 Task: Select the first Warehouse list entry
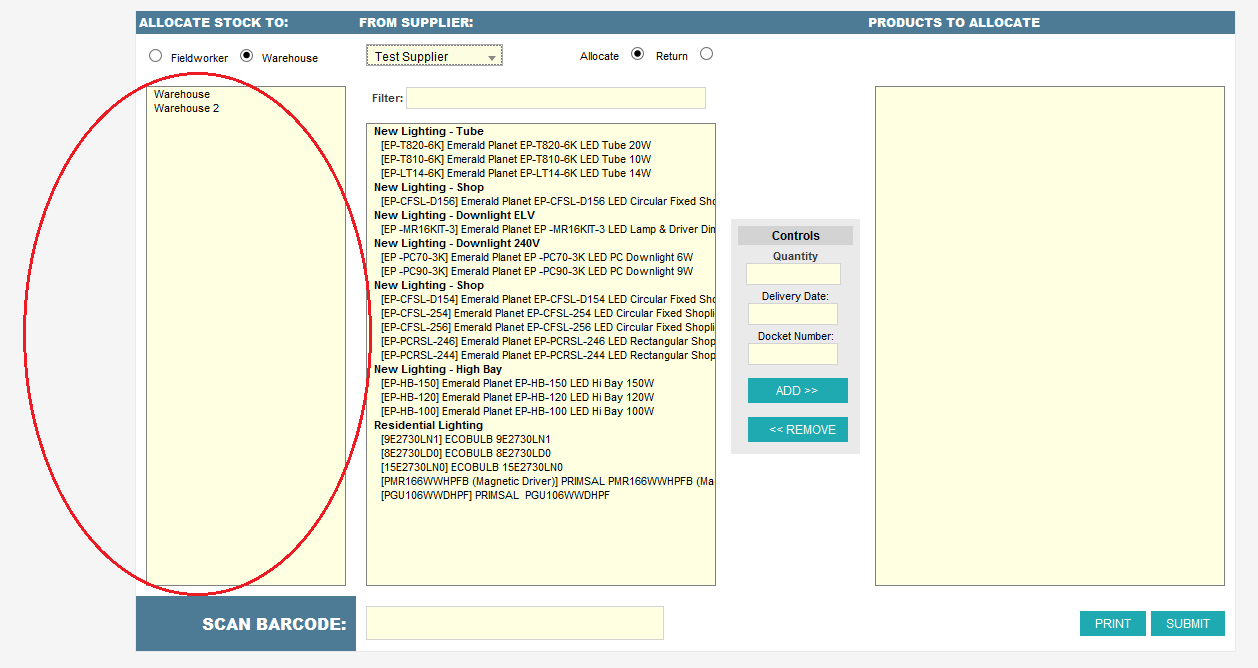[182, 94]
